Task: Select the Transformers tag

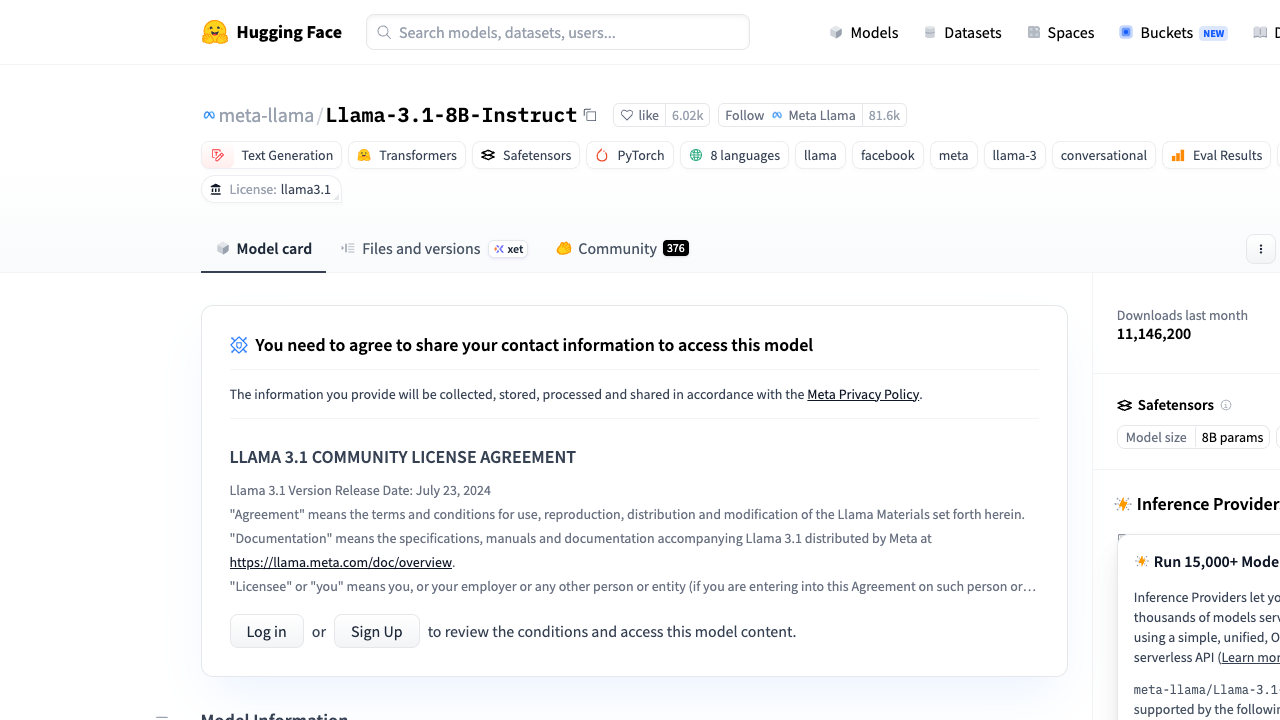Action: (407, 155)
